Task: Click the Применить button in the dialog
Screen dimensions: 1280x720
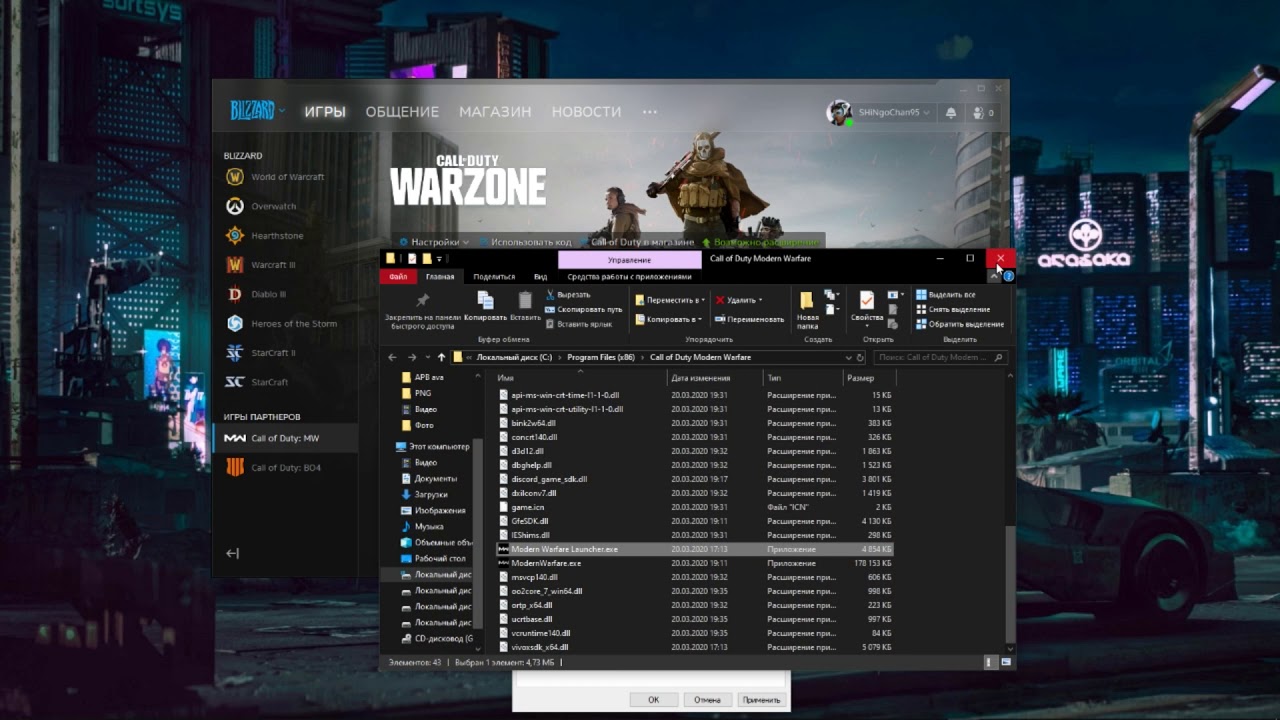Action: pyautogui.click(x=761, y=700)
